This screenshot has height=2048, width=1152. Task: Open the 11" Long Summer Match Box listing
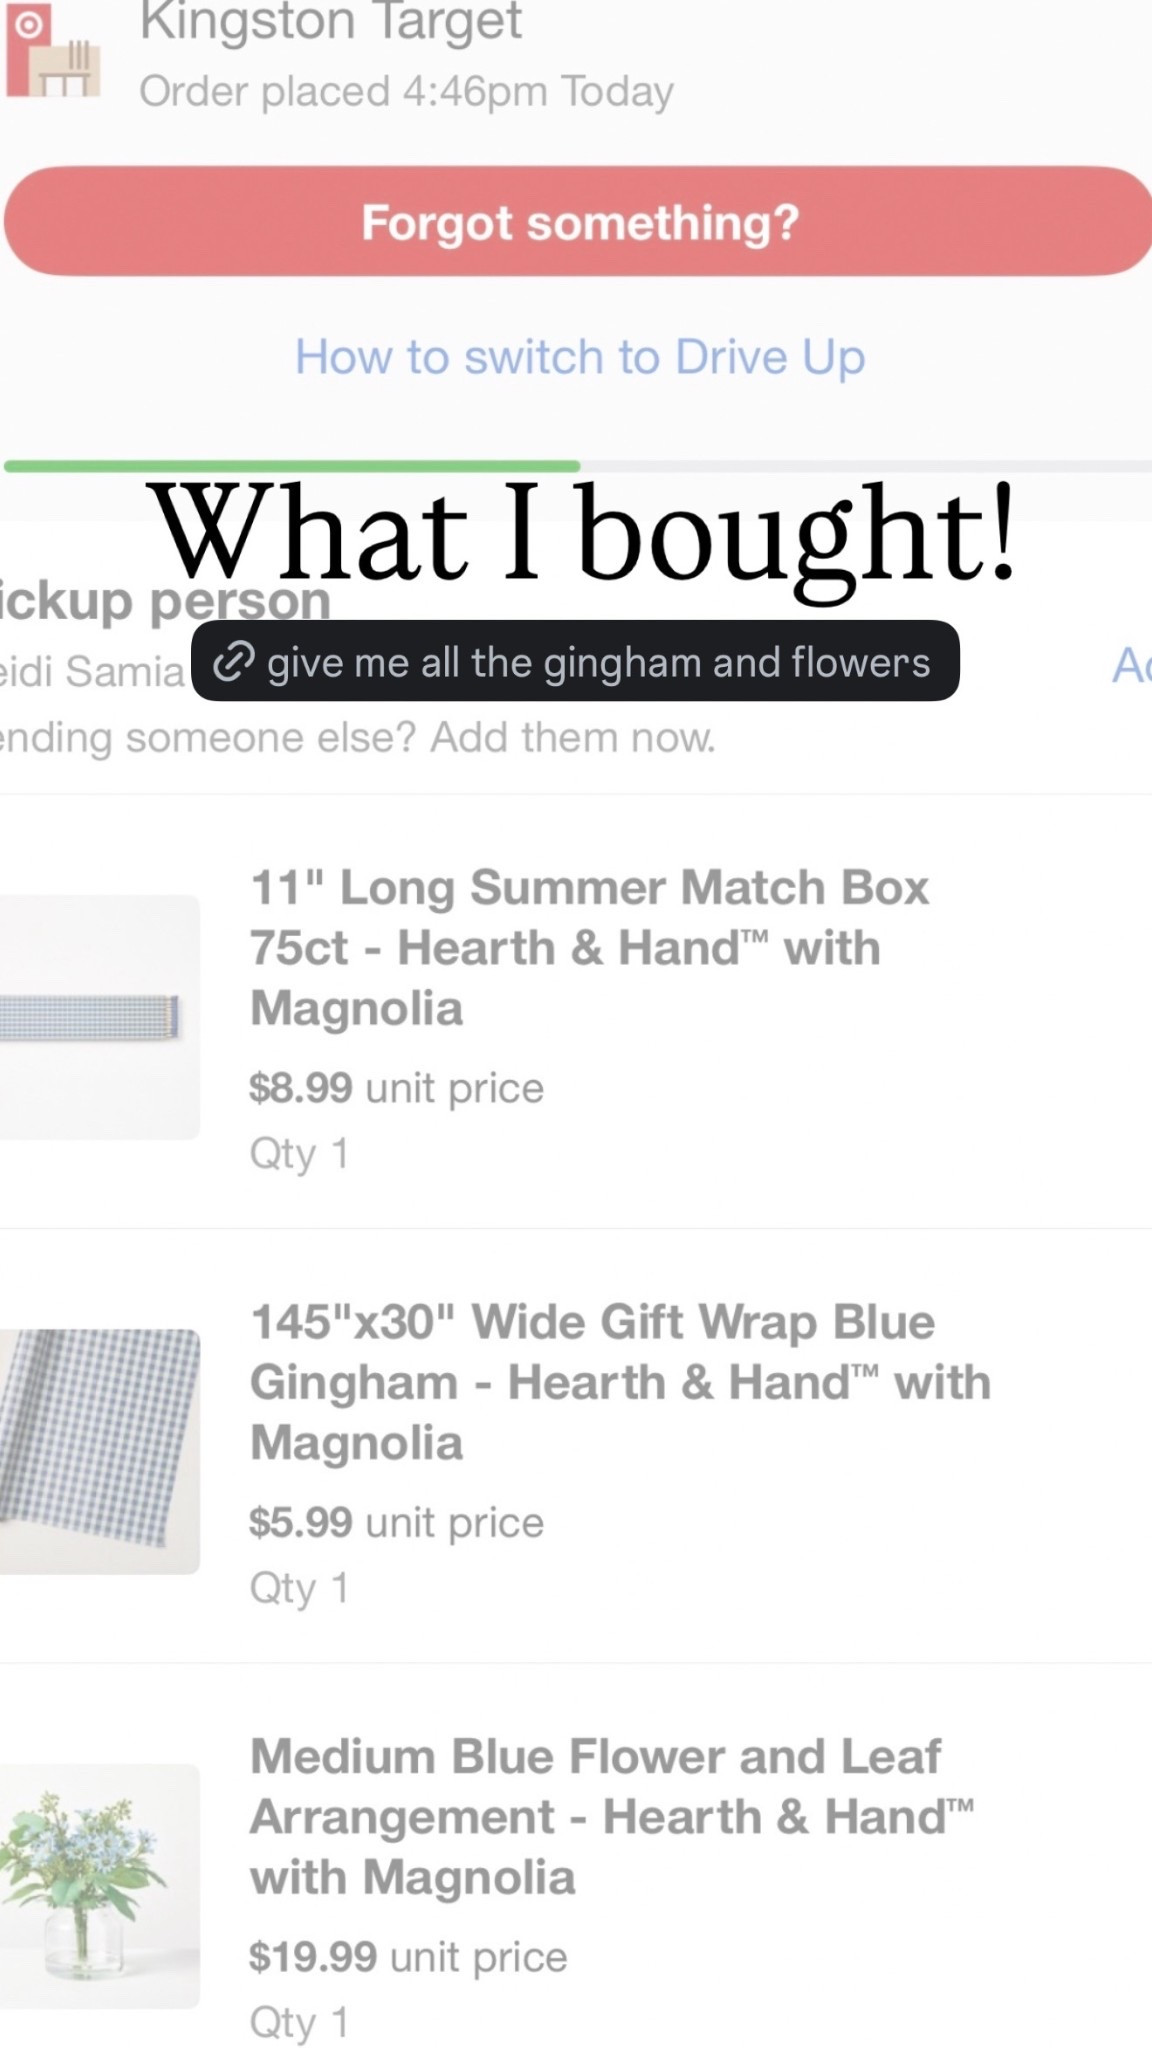[x=590, y=945]
